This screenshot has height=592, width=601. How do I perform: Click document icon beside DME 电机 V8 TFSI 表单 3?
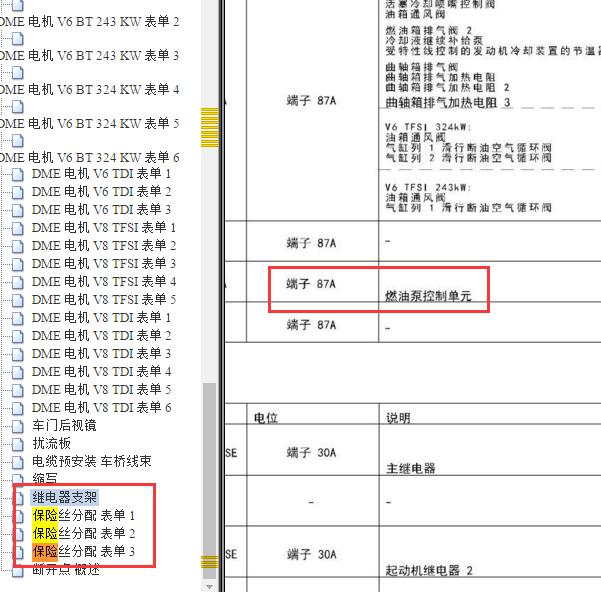tap(18, 264)
